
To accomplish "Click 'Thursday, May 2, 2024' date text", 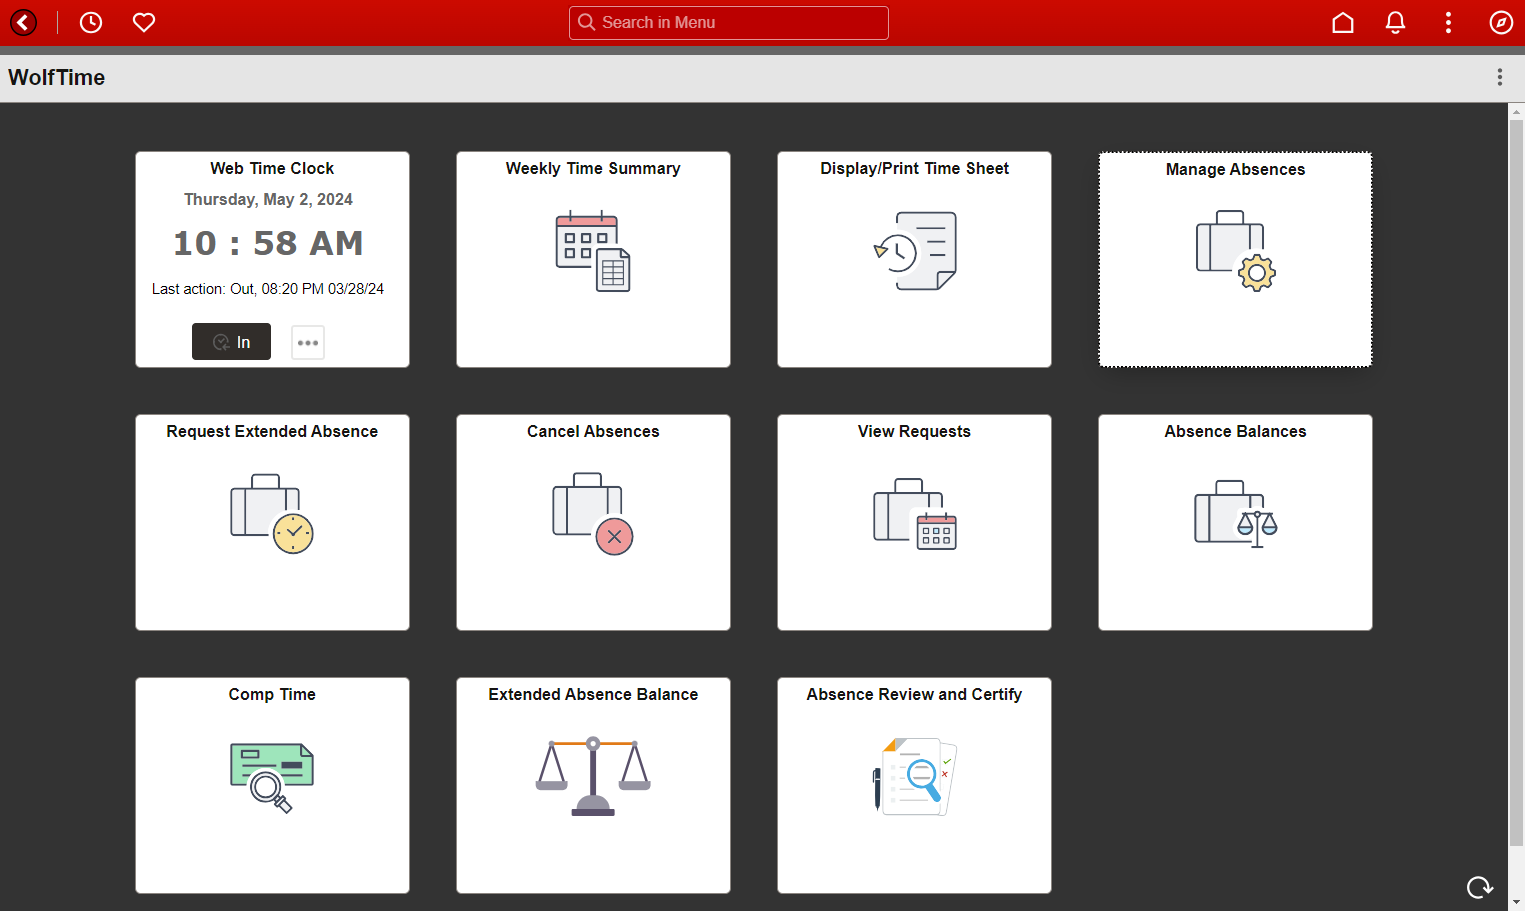I will pos(268,199).
